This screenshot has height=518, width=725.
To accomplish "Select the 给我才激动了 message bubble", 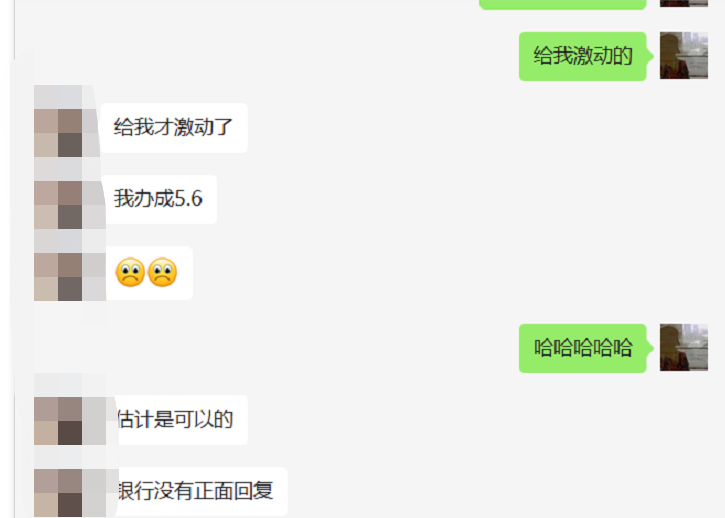I will point(174,128).
